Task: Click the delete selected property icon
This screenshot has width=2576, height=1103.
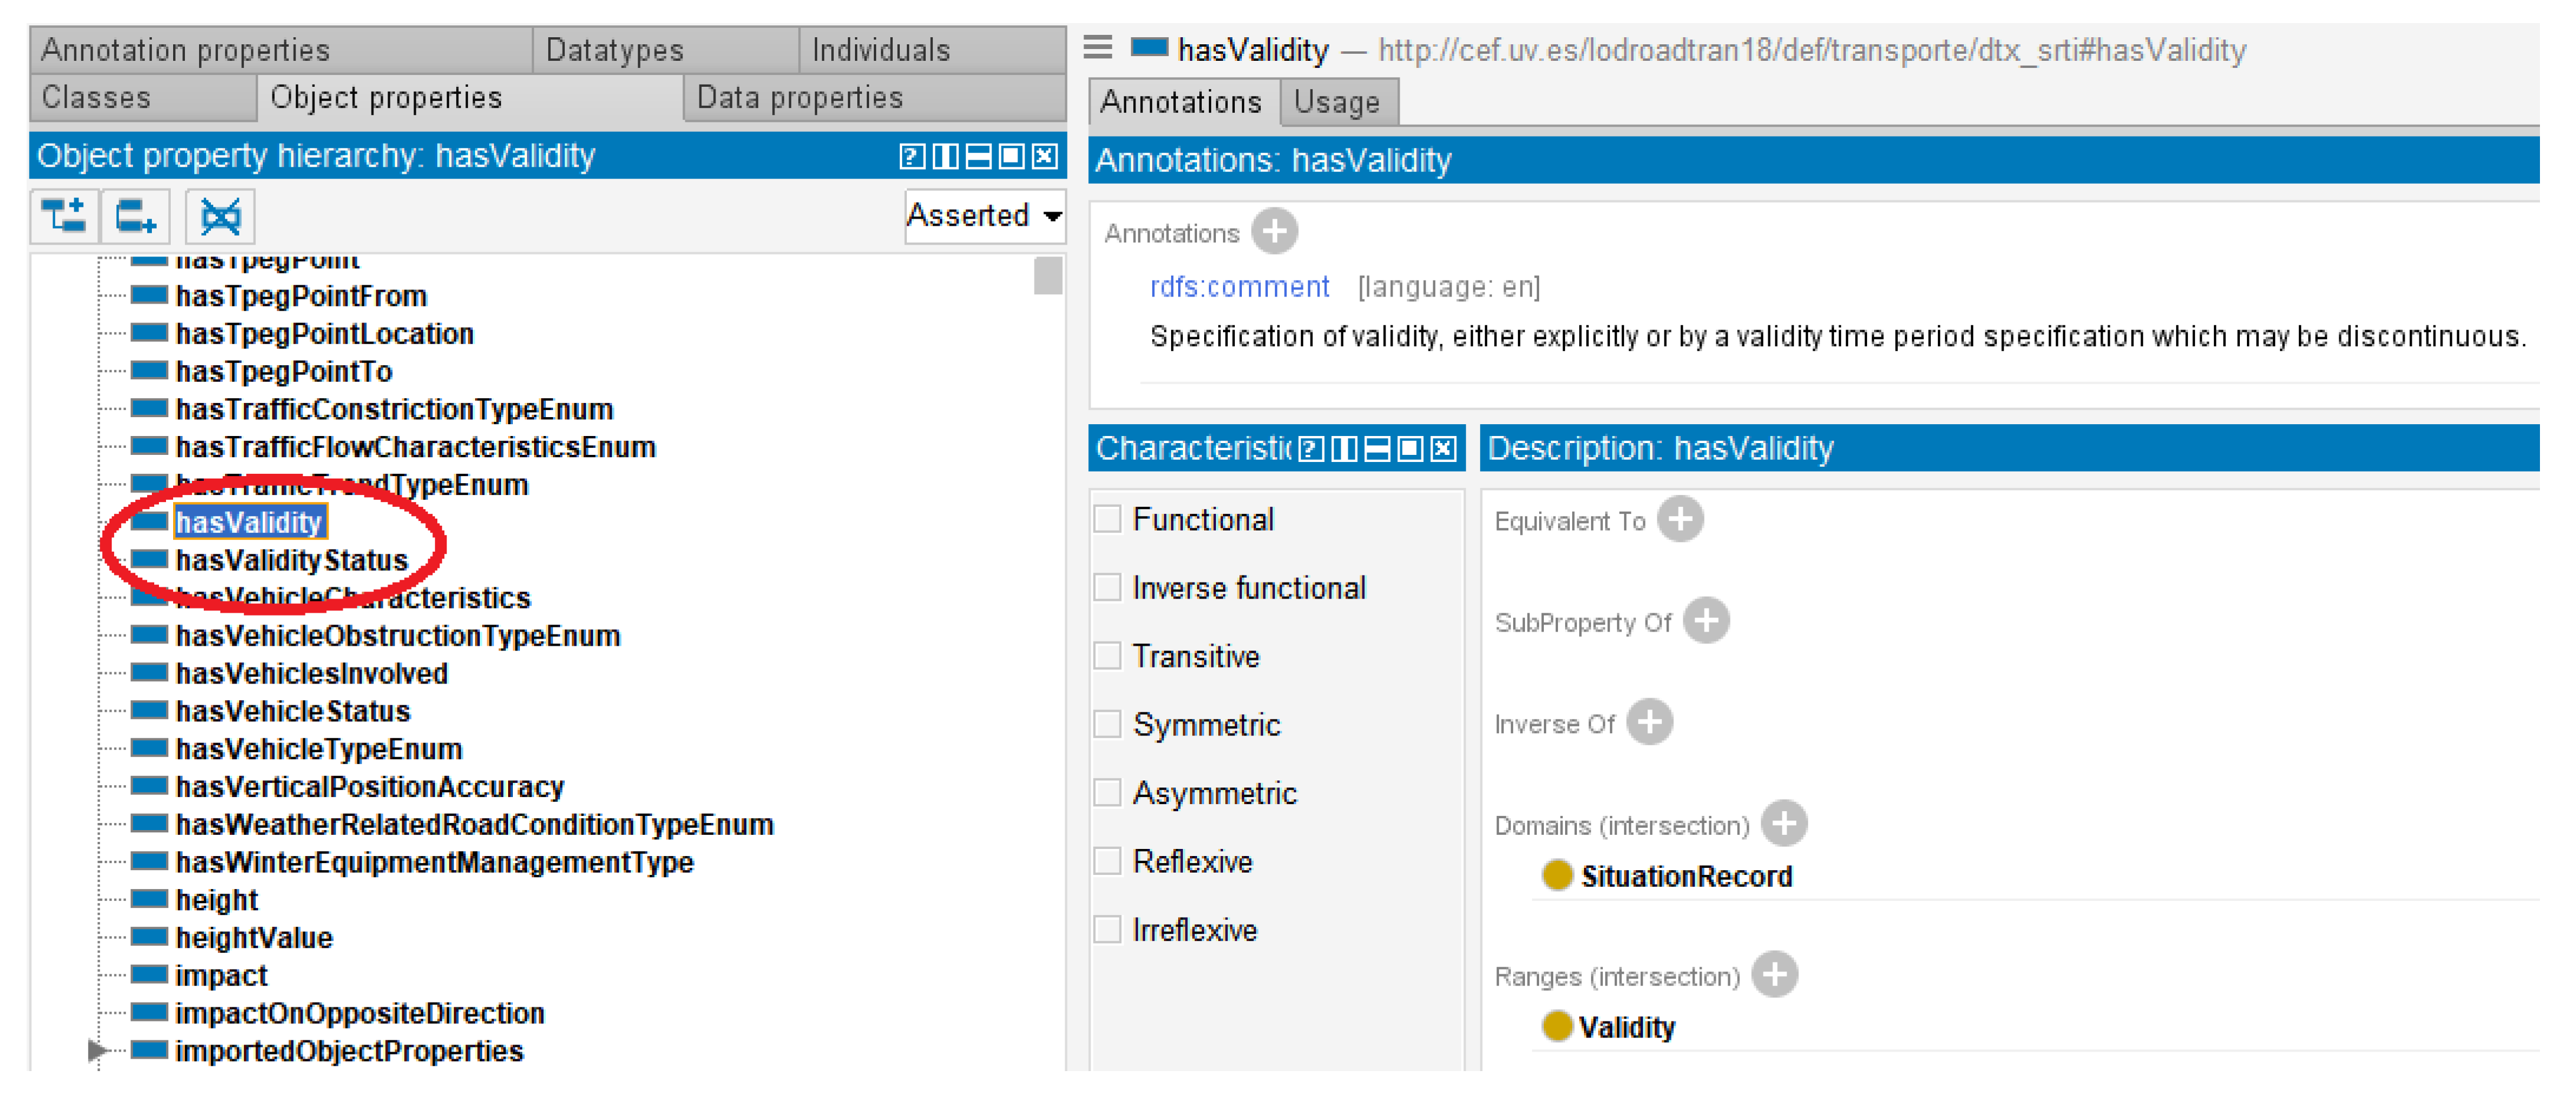Action: [220, 216]
